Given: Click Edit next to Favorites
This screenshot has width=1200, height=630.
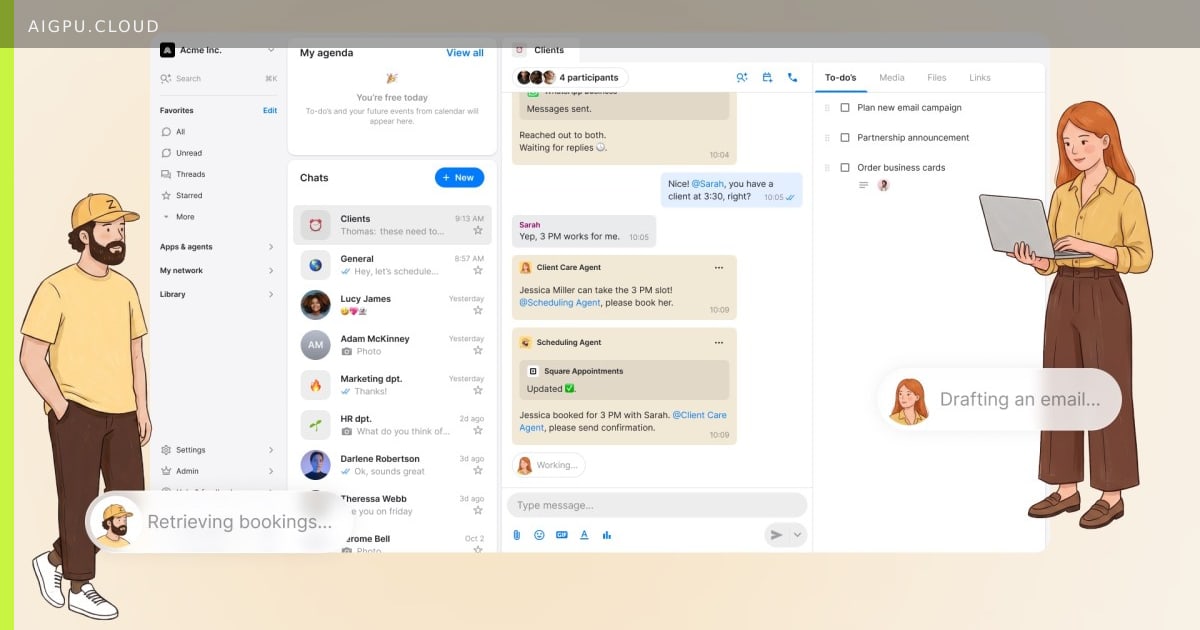Looking at the screenshot, I should tap(270, 111).
